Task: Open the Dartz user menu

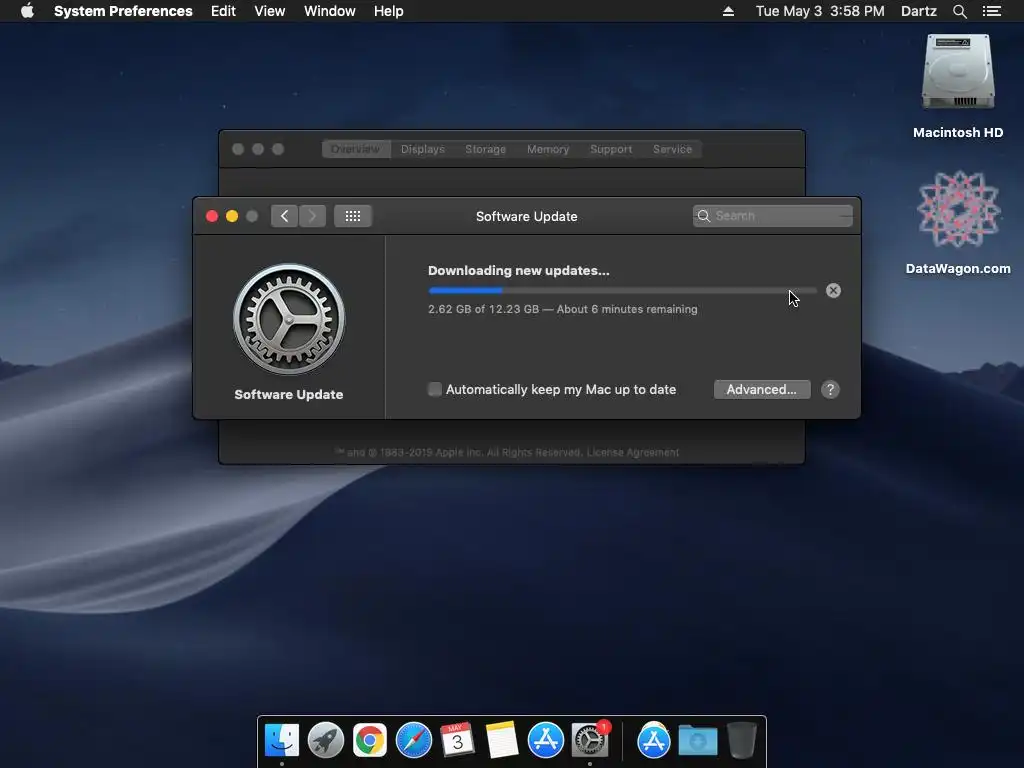Action: click(x=918, y=11)
